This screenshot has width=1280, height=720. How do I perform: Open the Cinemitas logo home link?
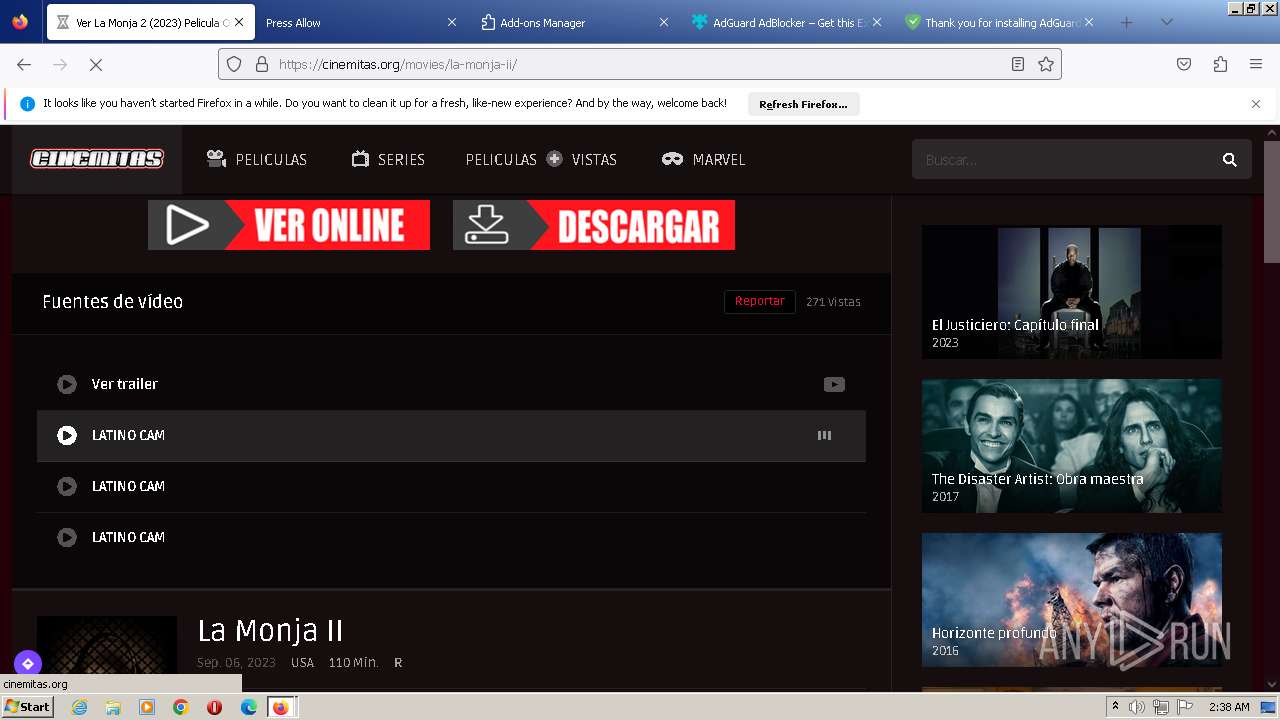pyautogui.click(x=97, y=159)
